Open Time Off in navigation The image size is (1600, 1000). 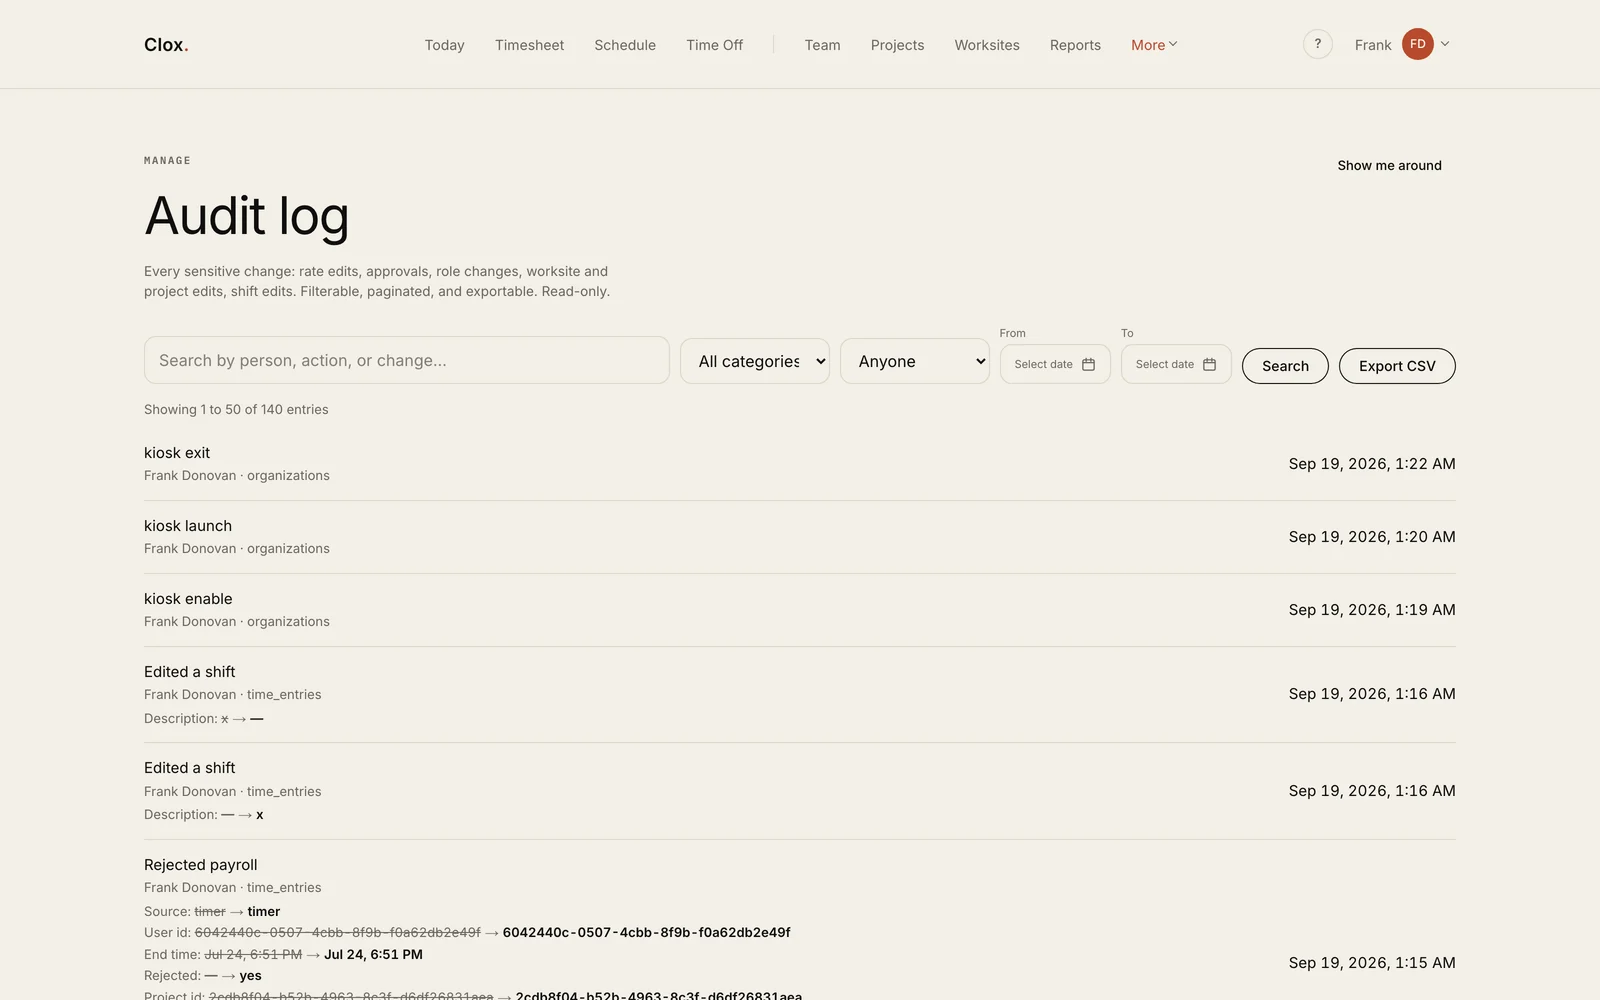pos(714,45)
